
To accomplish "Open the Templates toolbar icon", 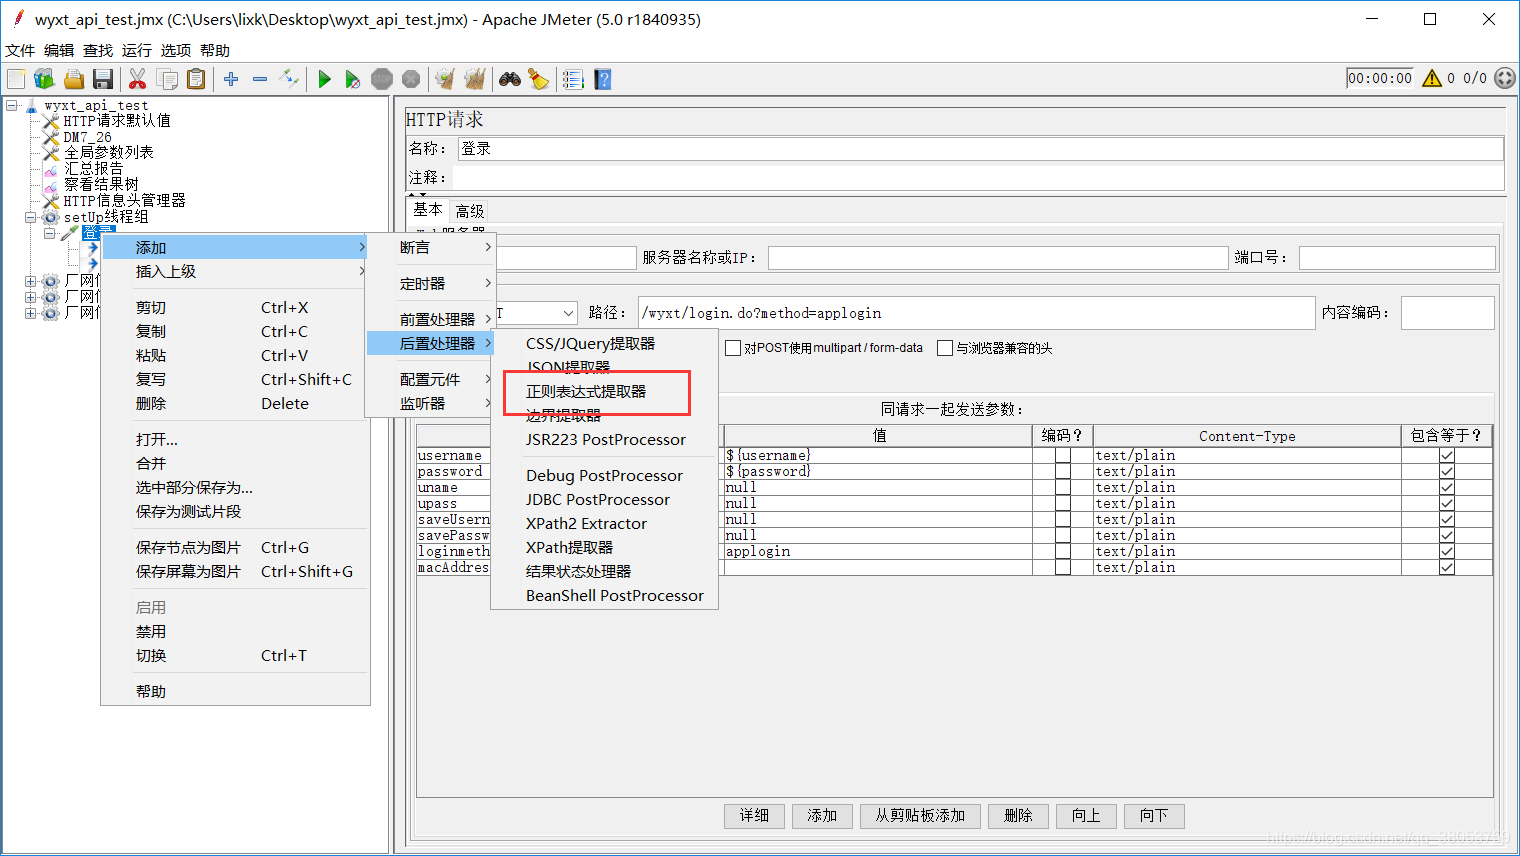I will click(44, 79).
